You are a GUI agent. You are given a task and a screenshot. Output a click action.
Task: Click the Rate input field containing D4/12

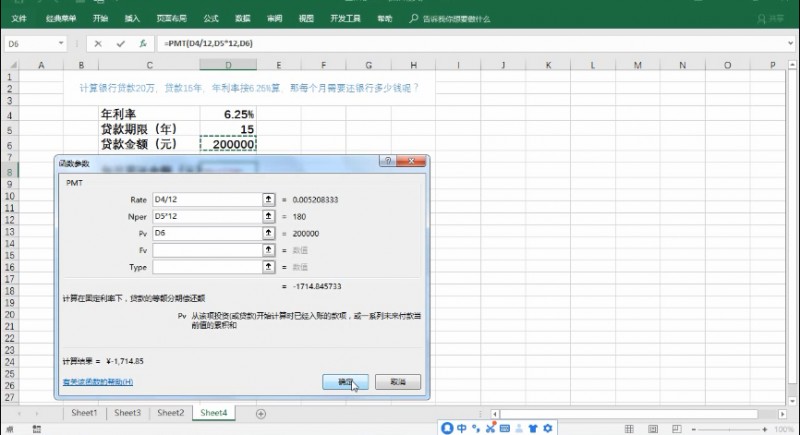[207, 199]
